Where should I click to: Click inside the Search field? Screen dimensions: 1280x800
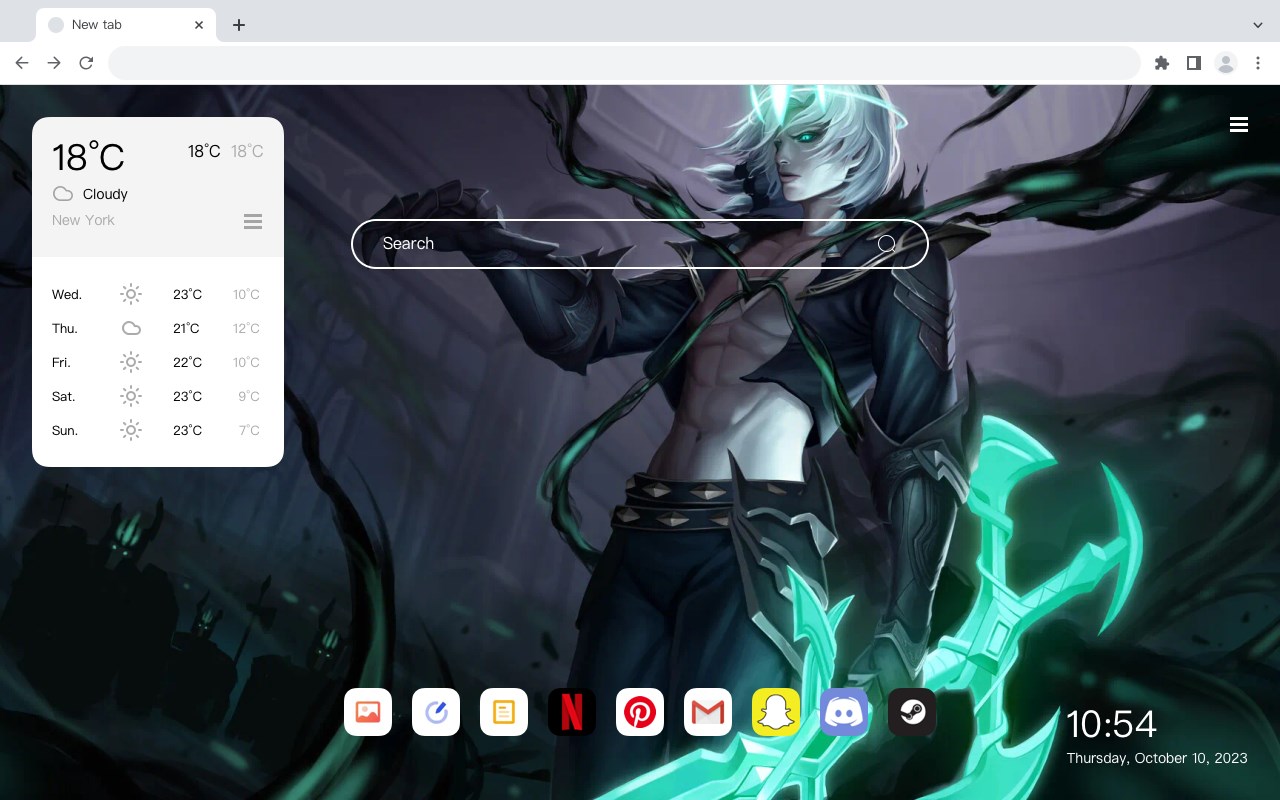[x=640, y=244]
